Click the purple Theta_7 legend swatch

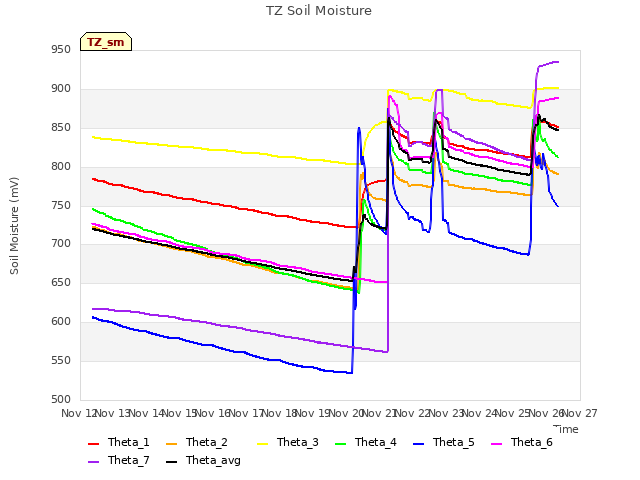[x=93, y=462]
